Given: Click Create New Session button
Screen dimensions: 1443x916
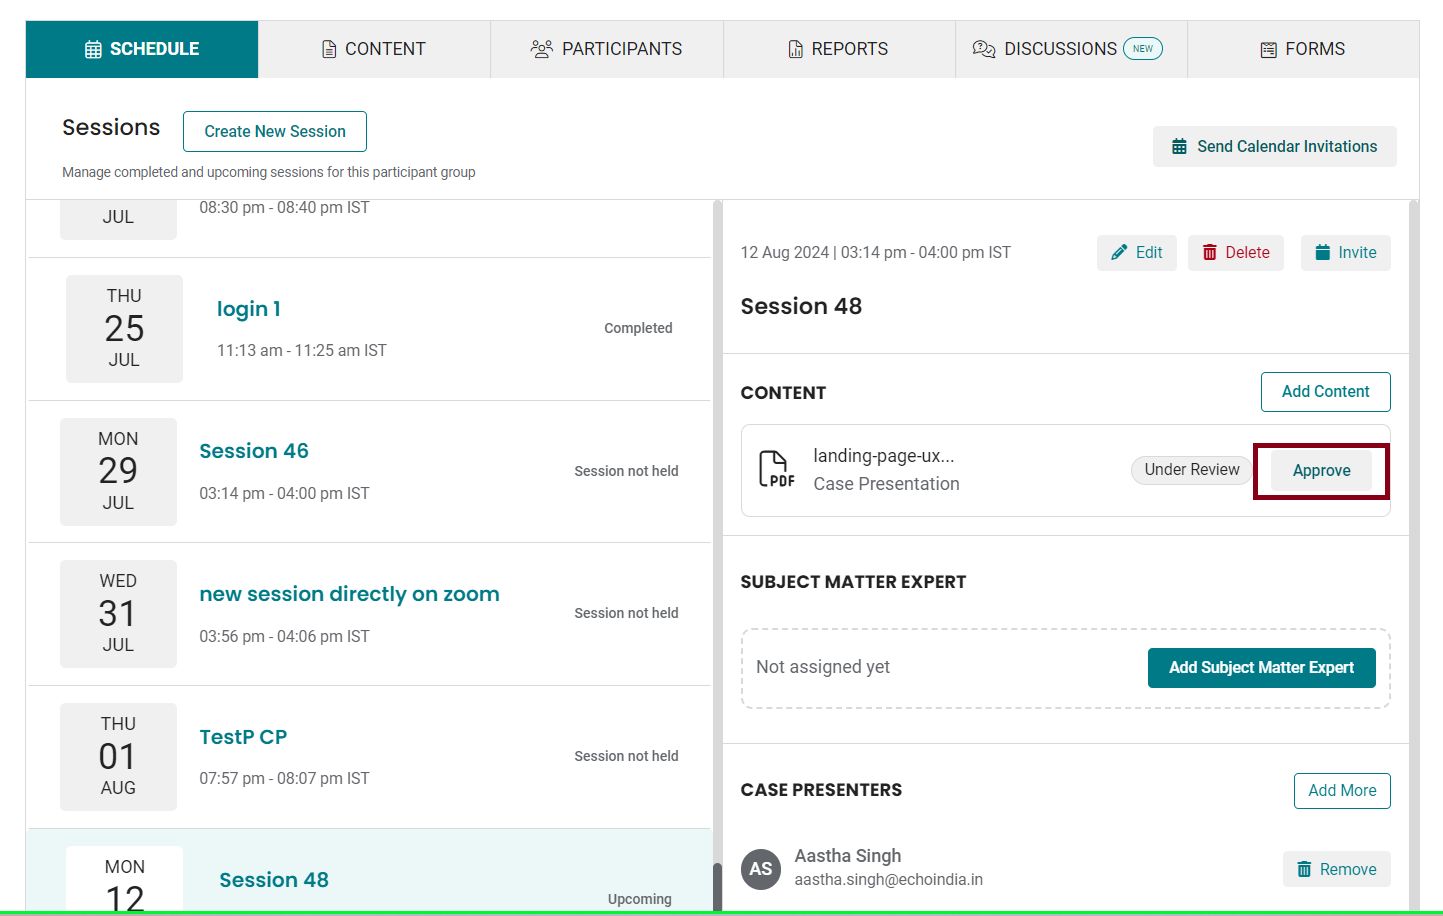Looking at the screenshot, I should [275, 131].
